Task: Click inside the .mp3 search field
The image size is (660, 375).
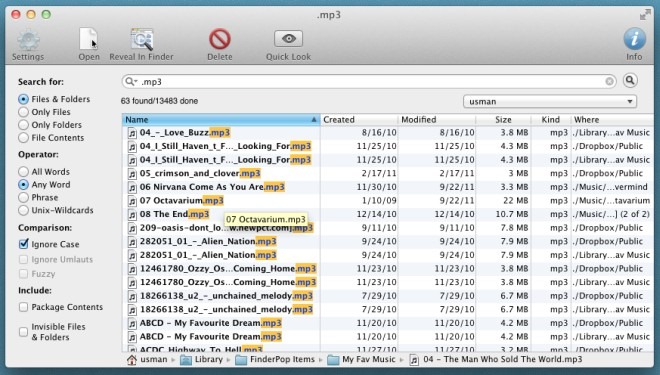Action: tap(370, 81)
